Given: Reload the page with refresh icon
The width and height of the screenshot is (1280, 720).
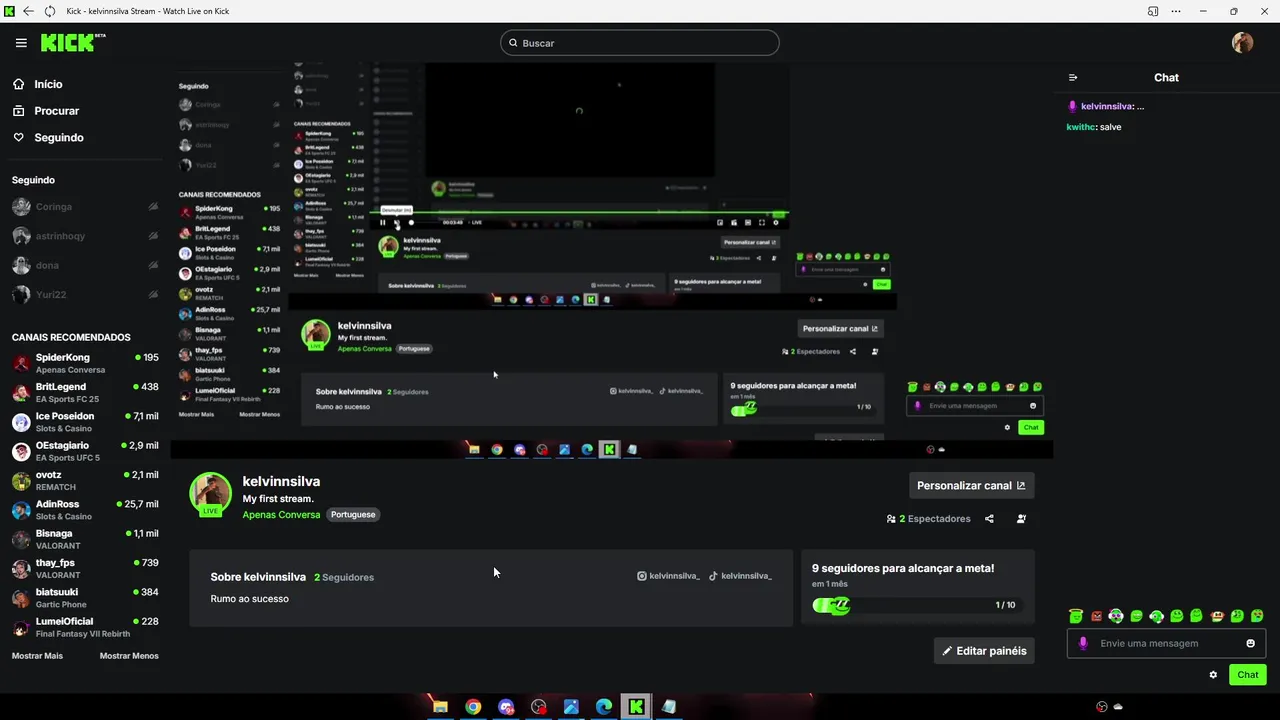Looking at the screenshot, I should (x=50, y=11).
